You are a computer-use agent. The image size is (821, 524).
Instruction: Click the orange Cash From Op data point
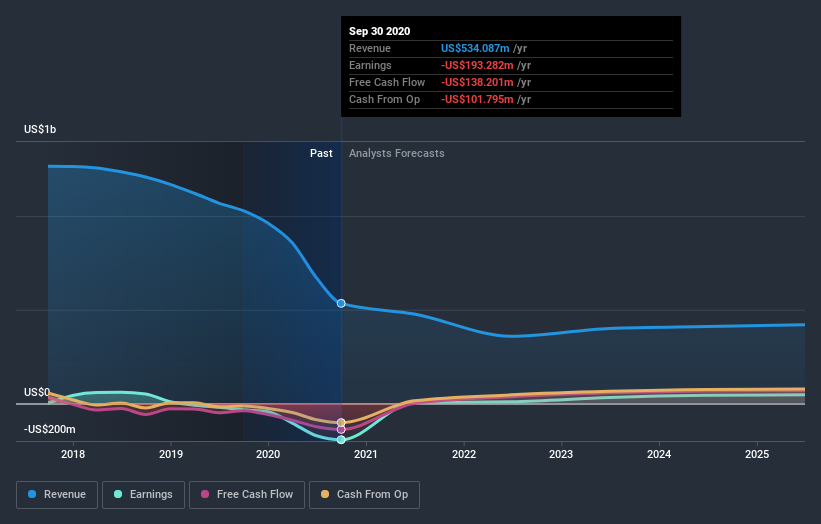pos(341,422)
